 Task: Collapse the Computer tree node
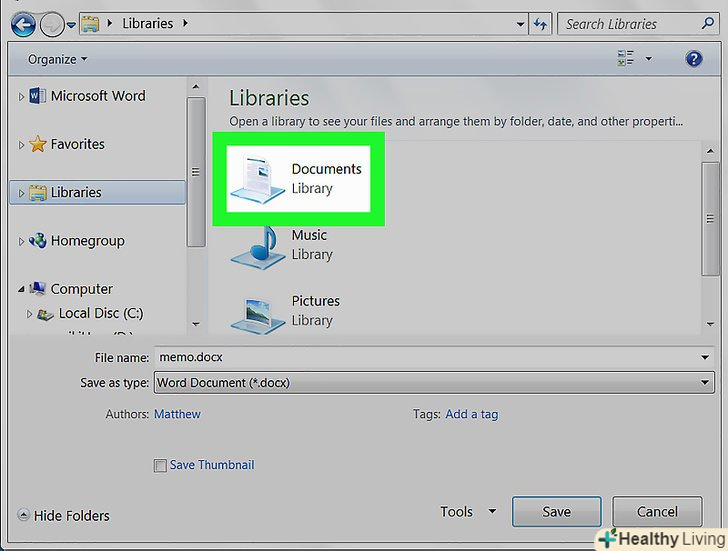point(21,289)
